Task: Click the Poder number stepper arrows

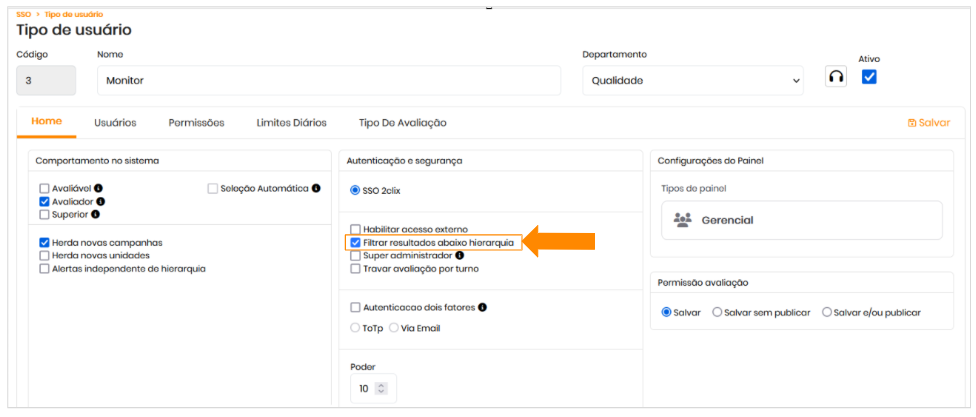Action: tap(380, 388)
